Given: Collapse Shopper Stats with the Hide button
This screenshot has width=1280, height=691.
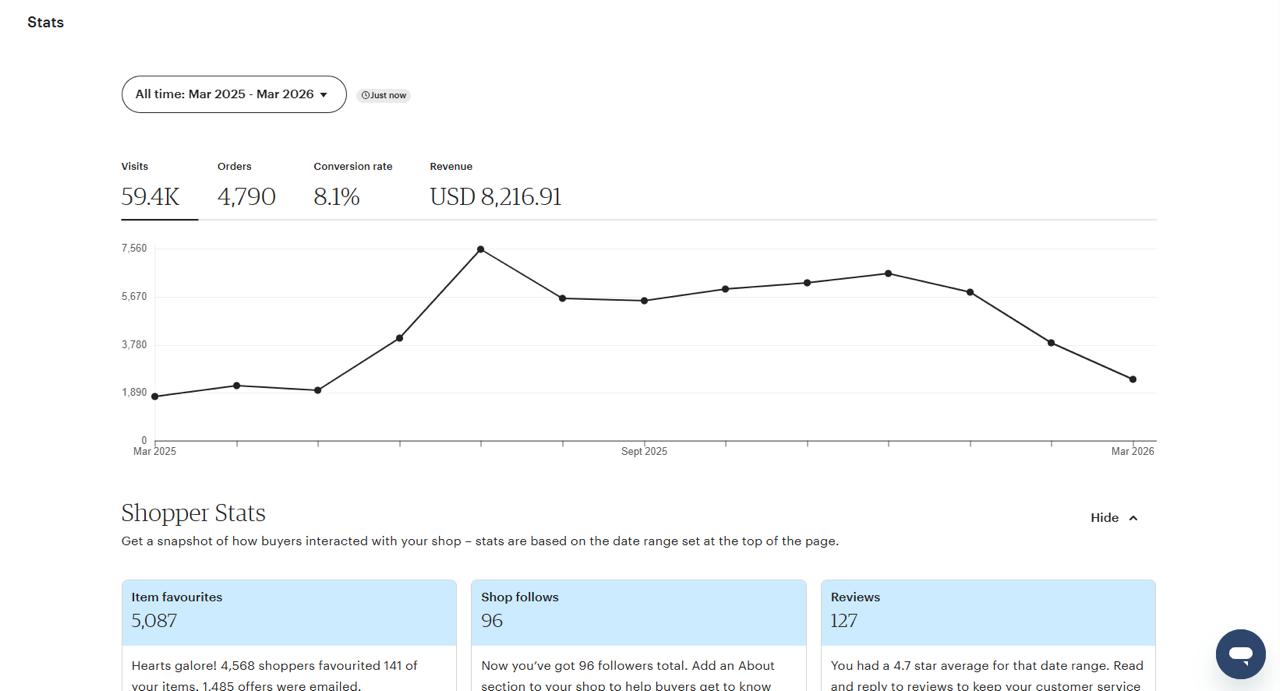Looking at the screenshot, I should pyautogui.click(x=1114, y=518).
